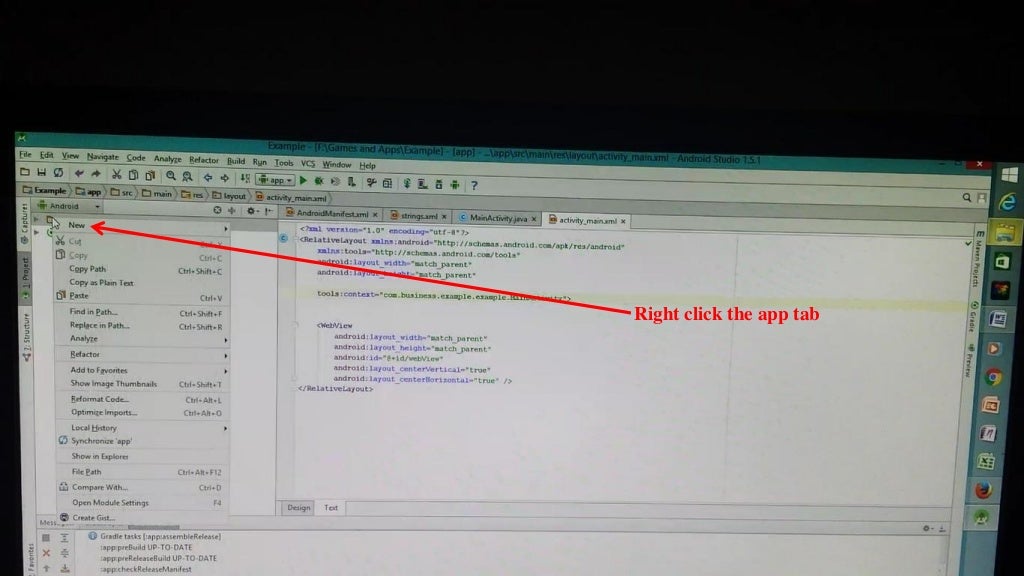Expand the New submenu in context menu
Screen dimensions: 1024x576
[x=142, y=225]
